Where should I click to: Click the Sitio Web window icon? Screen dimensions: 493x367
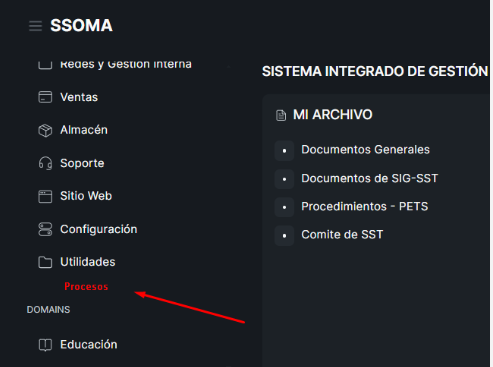pyautogui.click(x=45, y=196)
